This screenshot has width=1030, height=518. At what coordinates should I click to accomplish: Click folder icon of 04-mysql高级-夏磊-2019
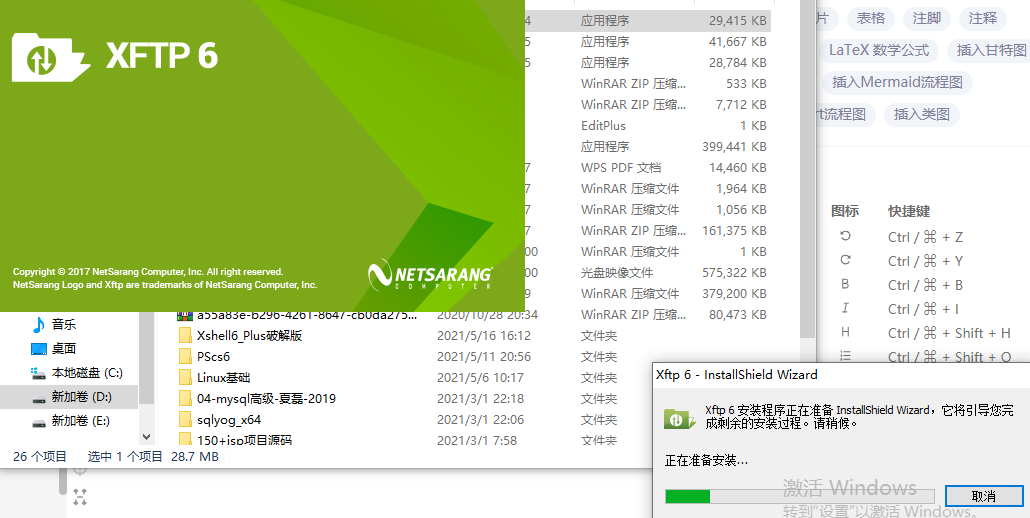(x=185, y=399)
